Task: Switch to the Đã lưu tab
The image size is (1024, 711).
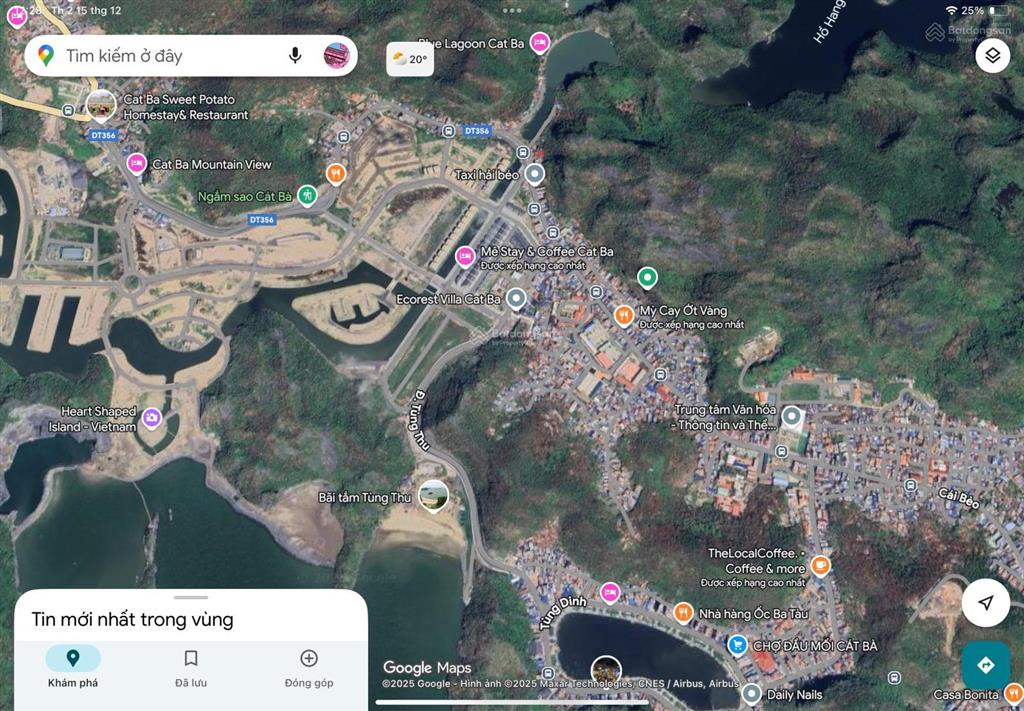Action: (190, 666)
